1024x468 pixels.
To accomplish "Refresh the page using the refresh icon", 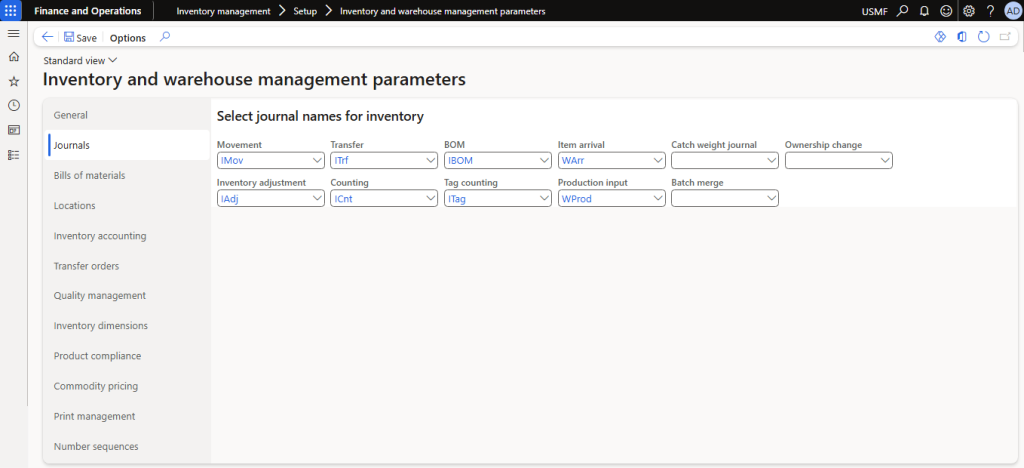I will [984, 37].
